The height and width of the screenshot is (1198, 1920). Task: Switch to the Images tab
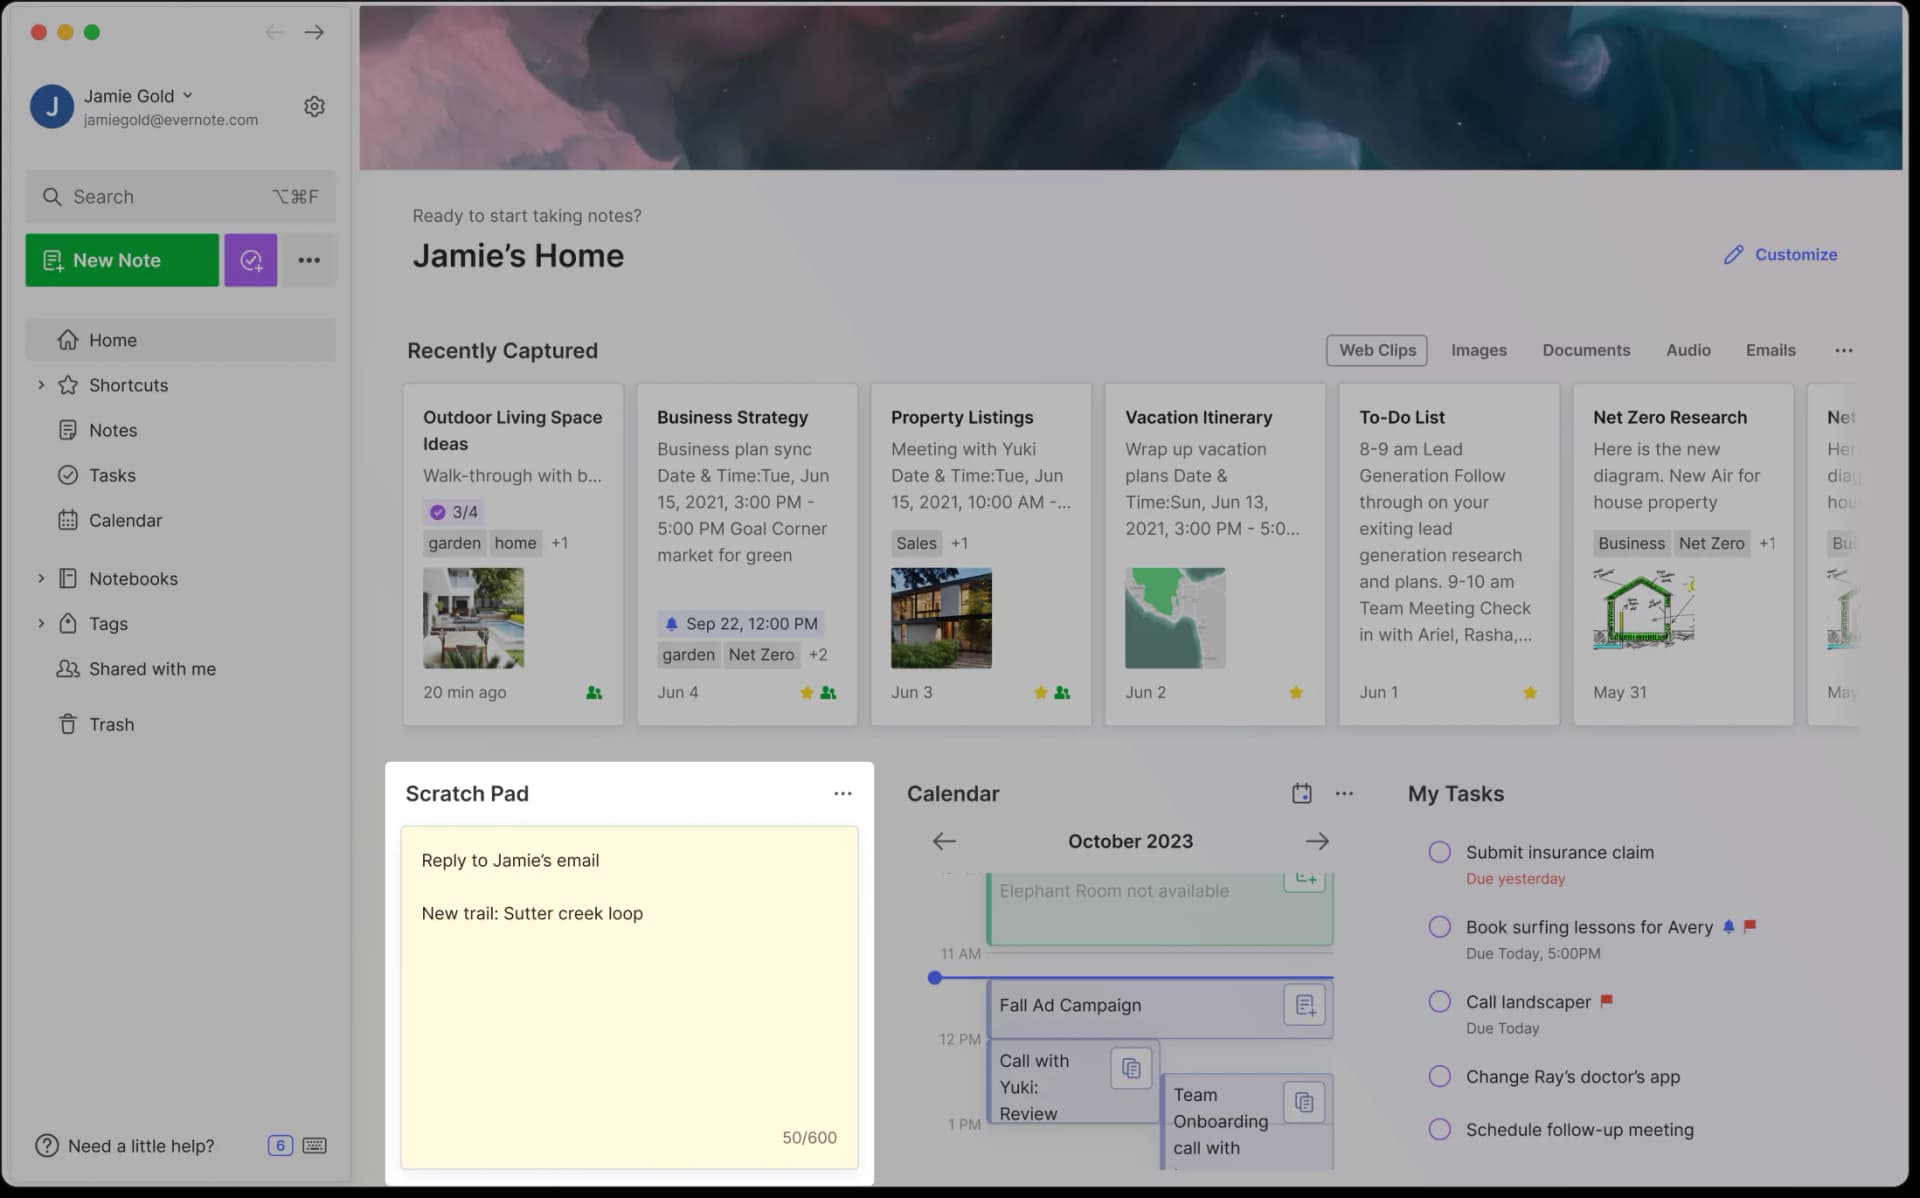[1479, 350]
